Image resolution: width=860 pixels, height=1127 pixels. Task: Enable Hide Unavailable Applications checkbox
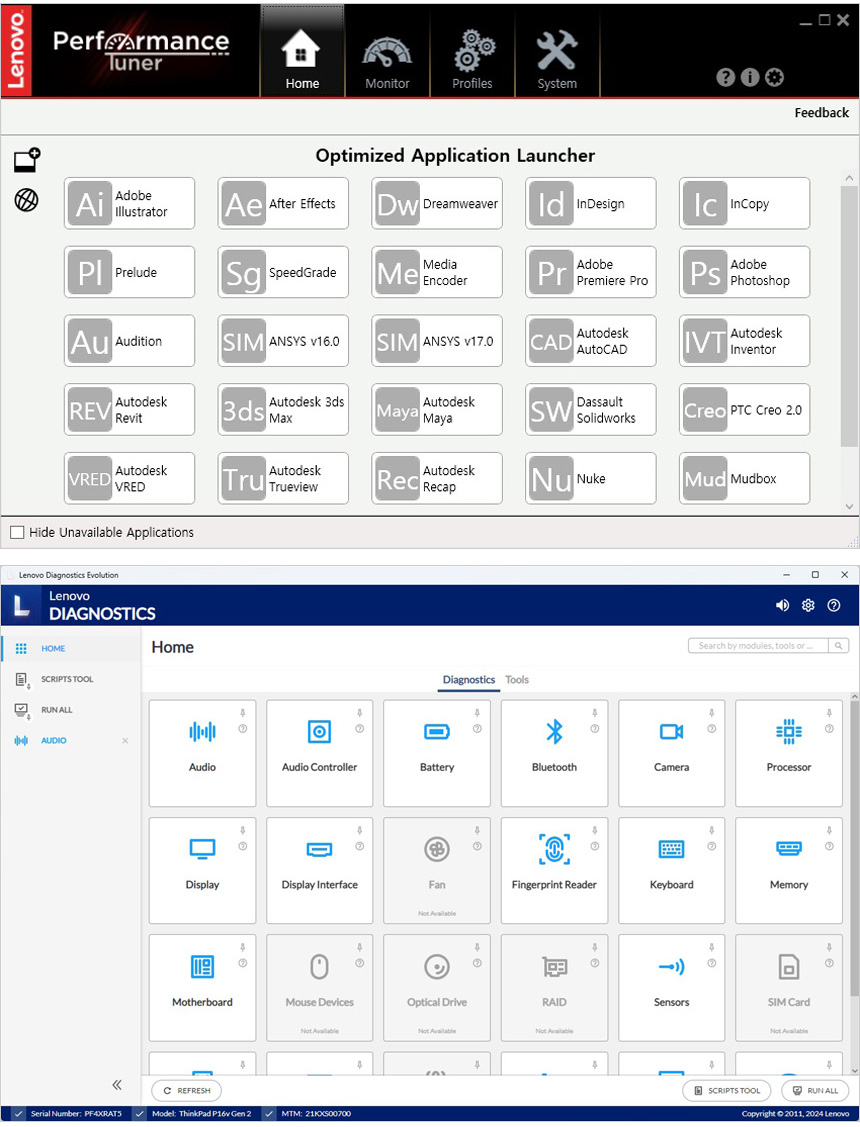17,533
